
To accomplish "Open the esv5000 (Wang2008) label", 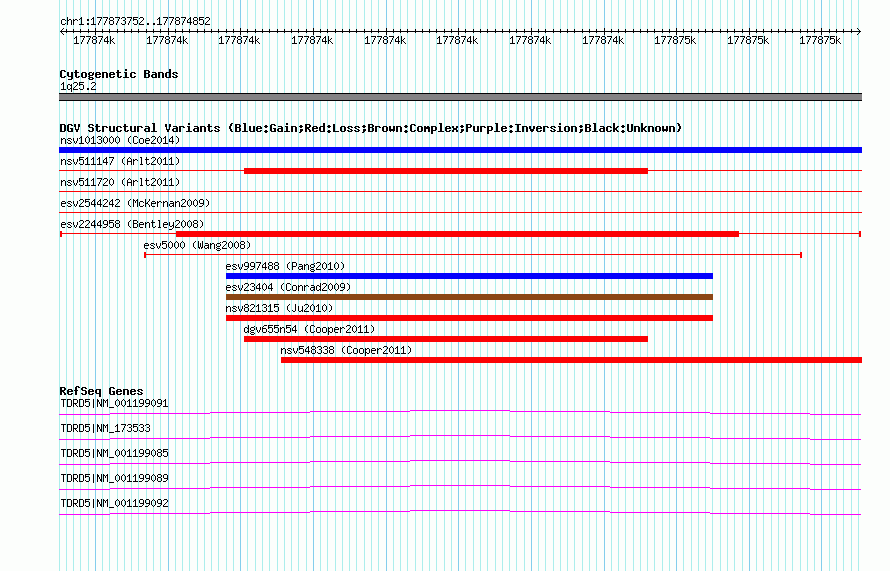I will (197, 245).
